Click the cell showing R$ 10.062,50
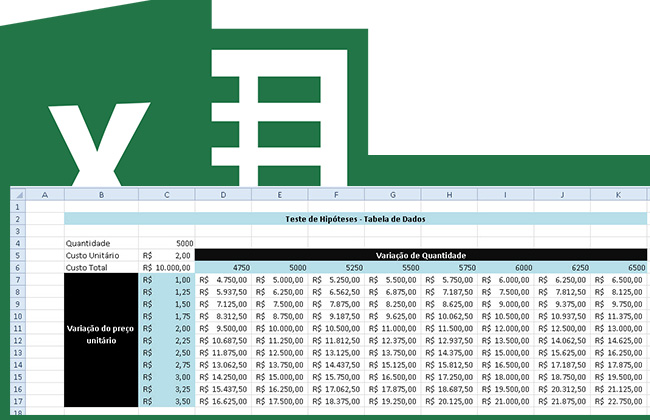The height and width of the screenshot is (420, 650). tap(449, 316)
